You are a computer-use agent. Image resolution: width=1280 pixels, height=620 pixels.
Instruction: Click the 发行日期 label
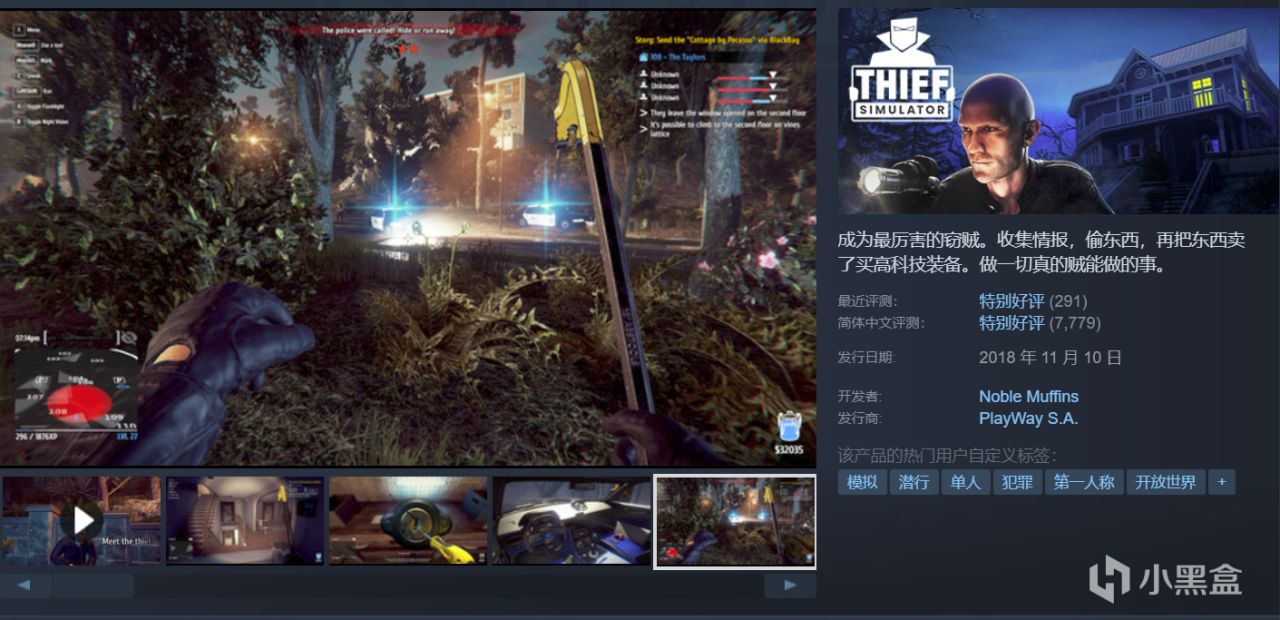pyautogui.click(x=867, y=357)
